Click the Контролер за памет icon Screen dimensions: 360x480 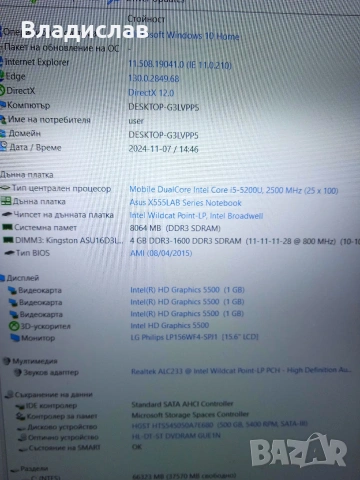point(21,416)
